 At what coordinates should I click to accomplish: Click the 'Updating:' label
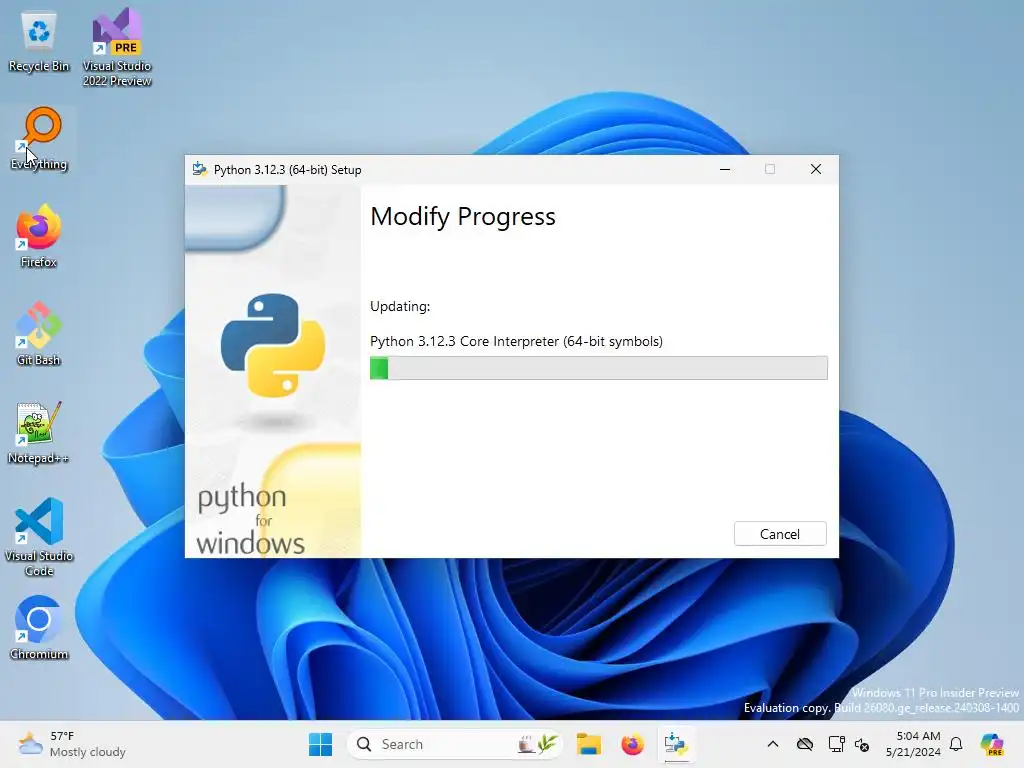point(400,306)
